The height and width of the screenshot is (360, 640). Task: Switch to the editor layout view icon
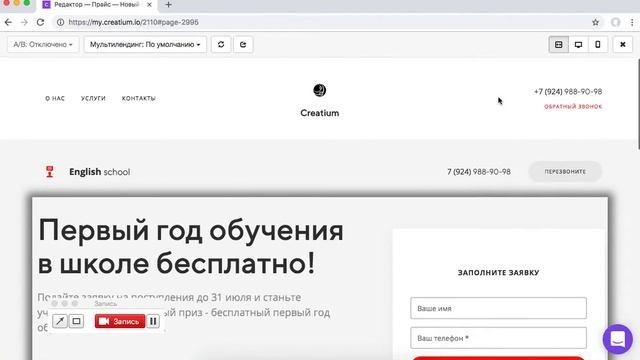tap(558, 44)
